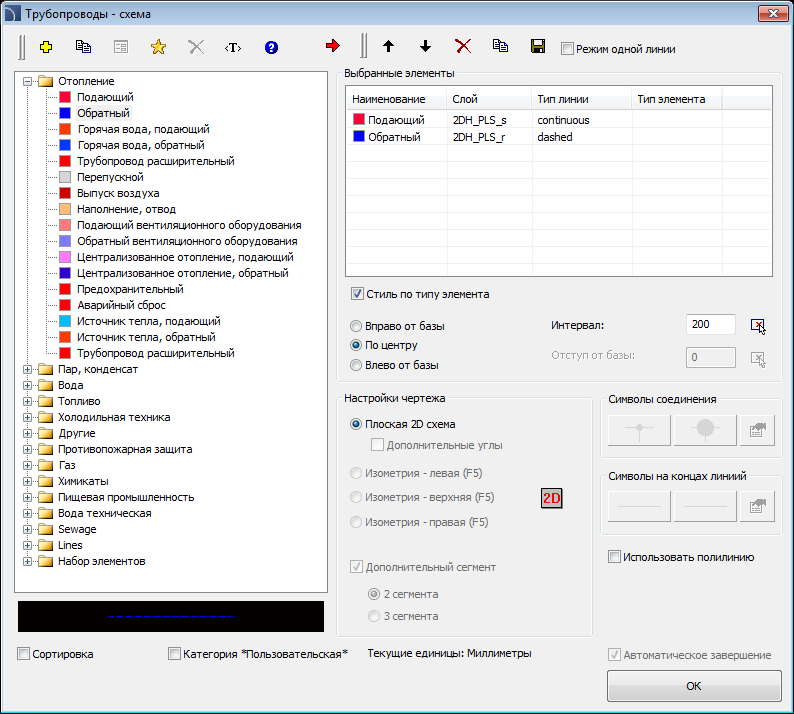Select По центру radio button
This screenshot has height=714, width=794.
tap(356, 345)
